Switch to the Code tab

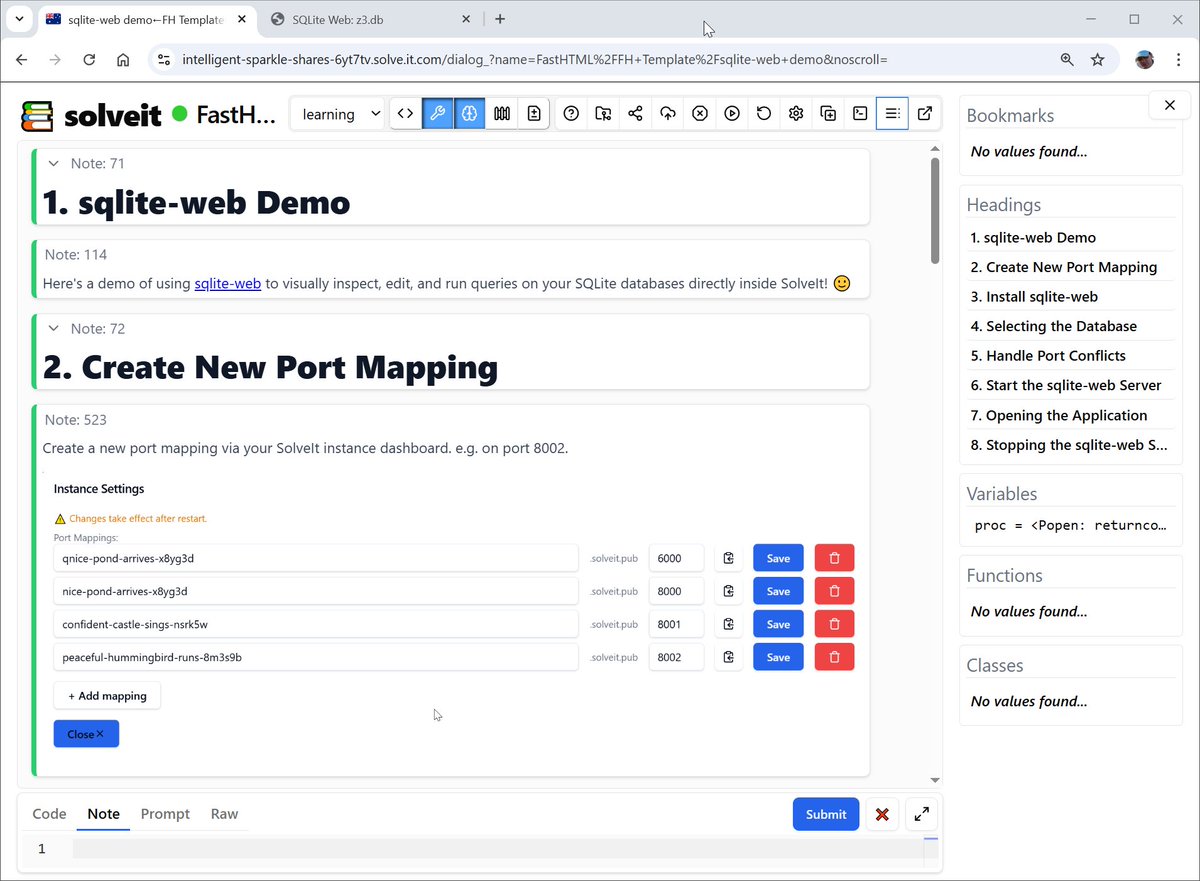tap(50, 814)
